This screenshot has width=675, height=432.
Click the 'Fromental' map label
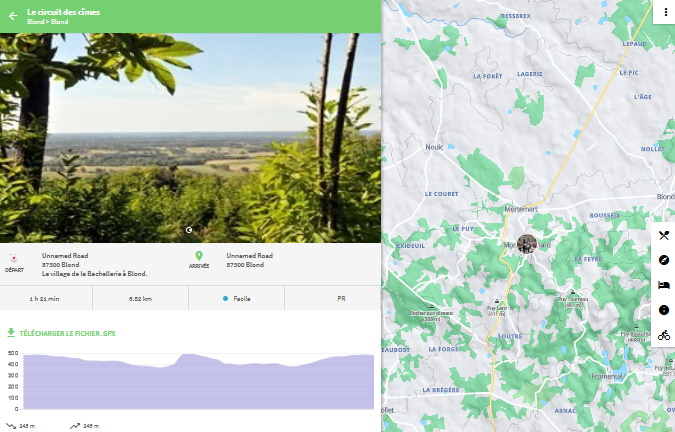click(x=607, y=376)
